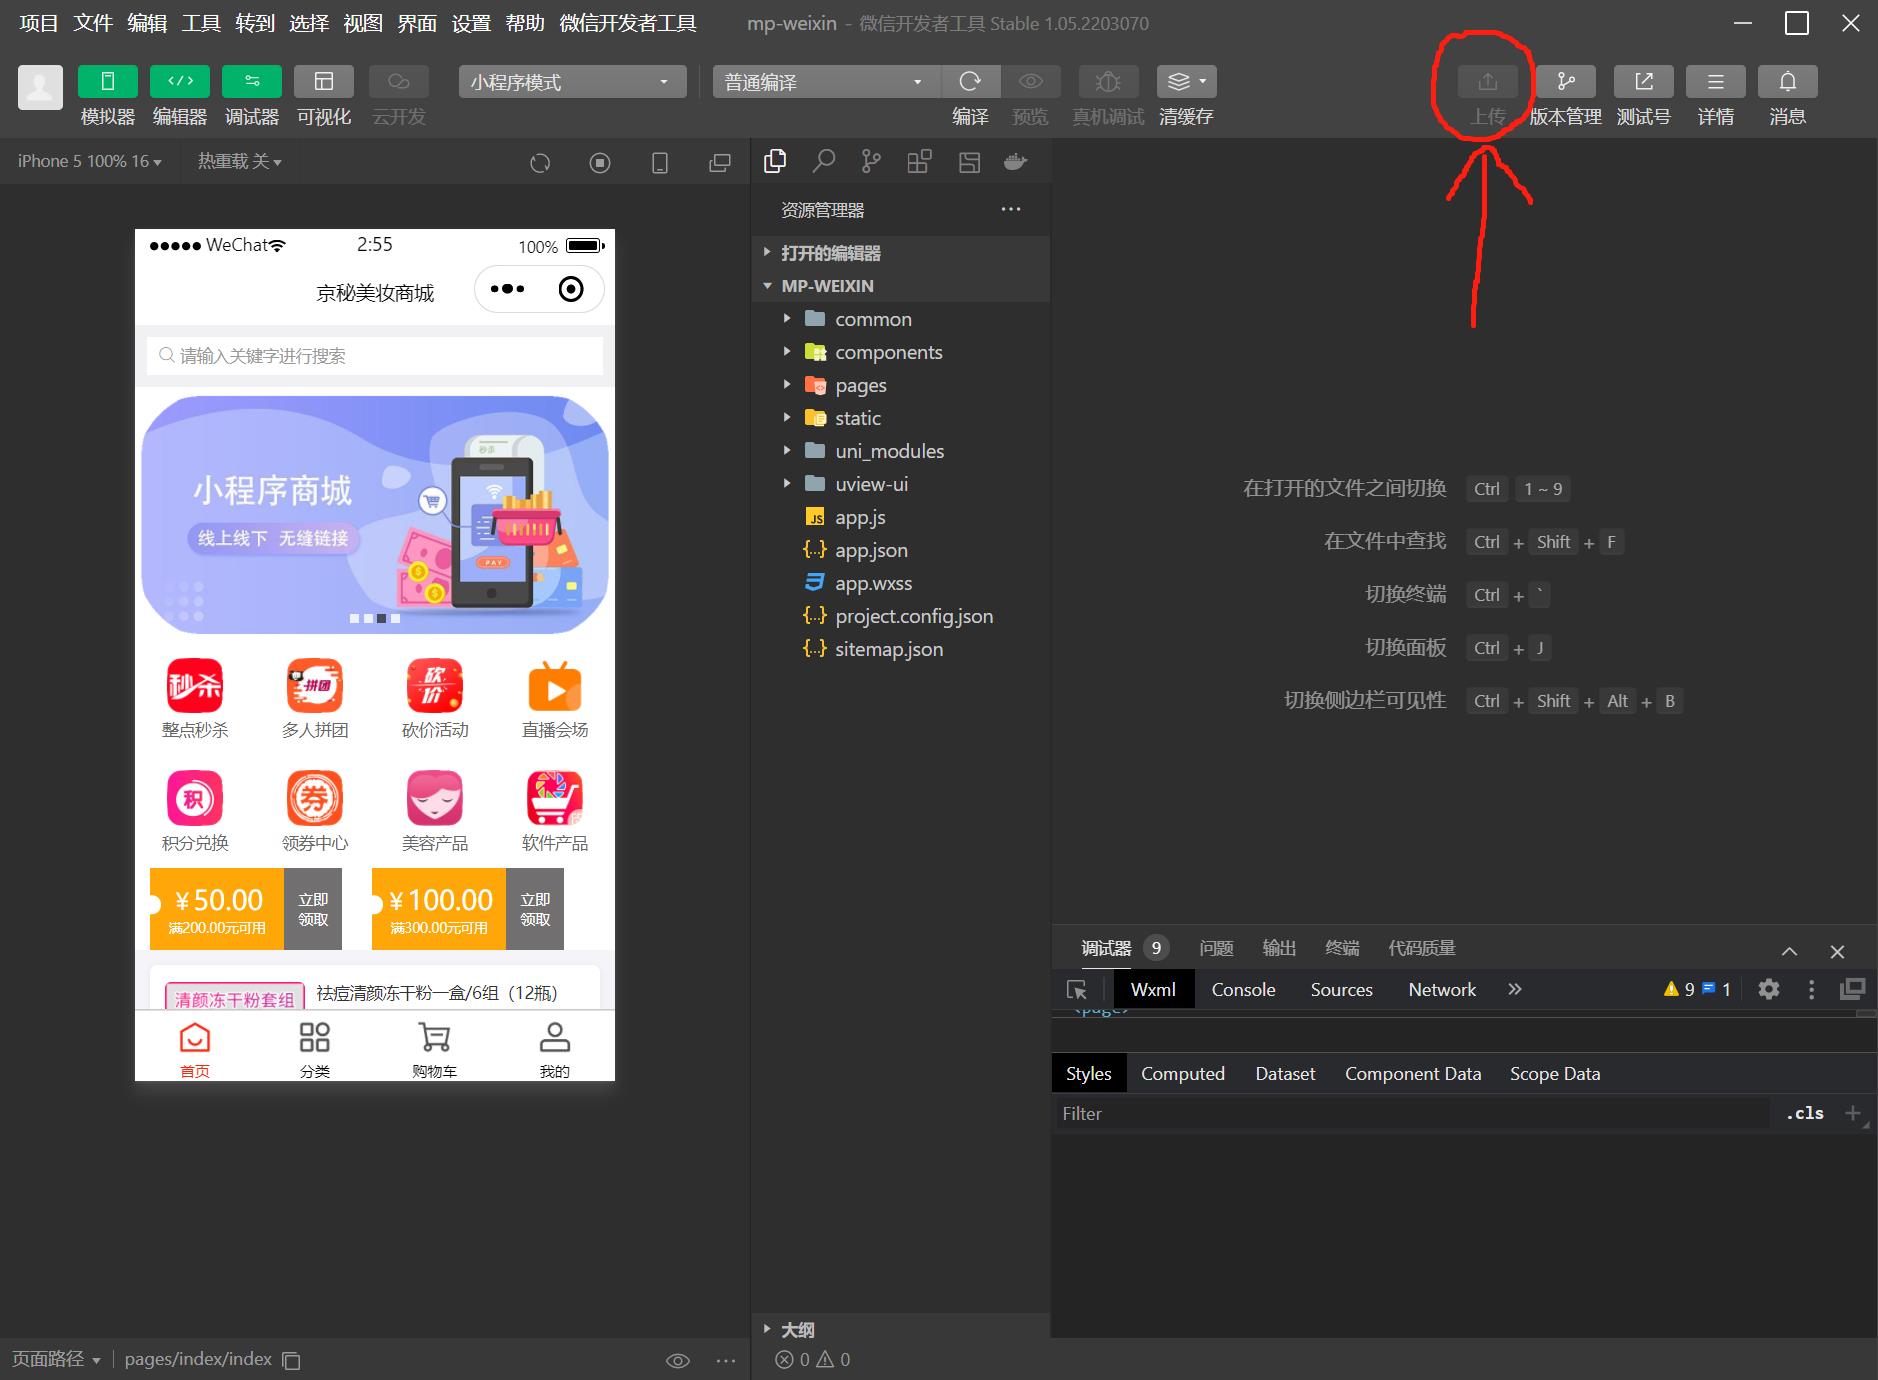Viewport: 1878px width, 1380px height.
Task: Toggle the 可视化 visual panel button
Action: tap(324, 81)
